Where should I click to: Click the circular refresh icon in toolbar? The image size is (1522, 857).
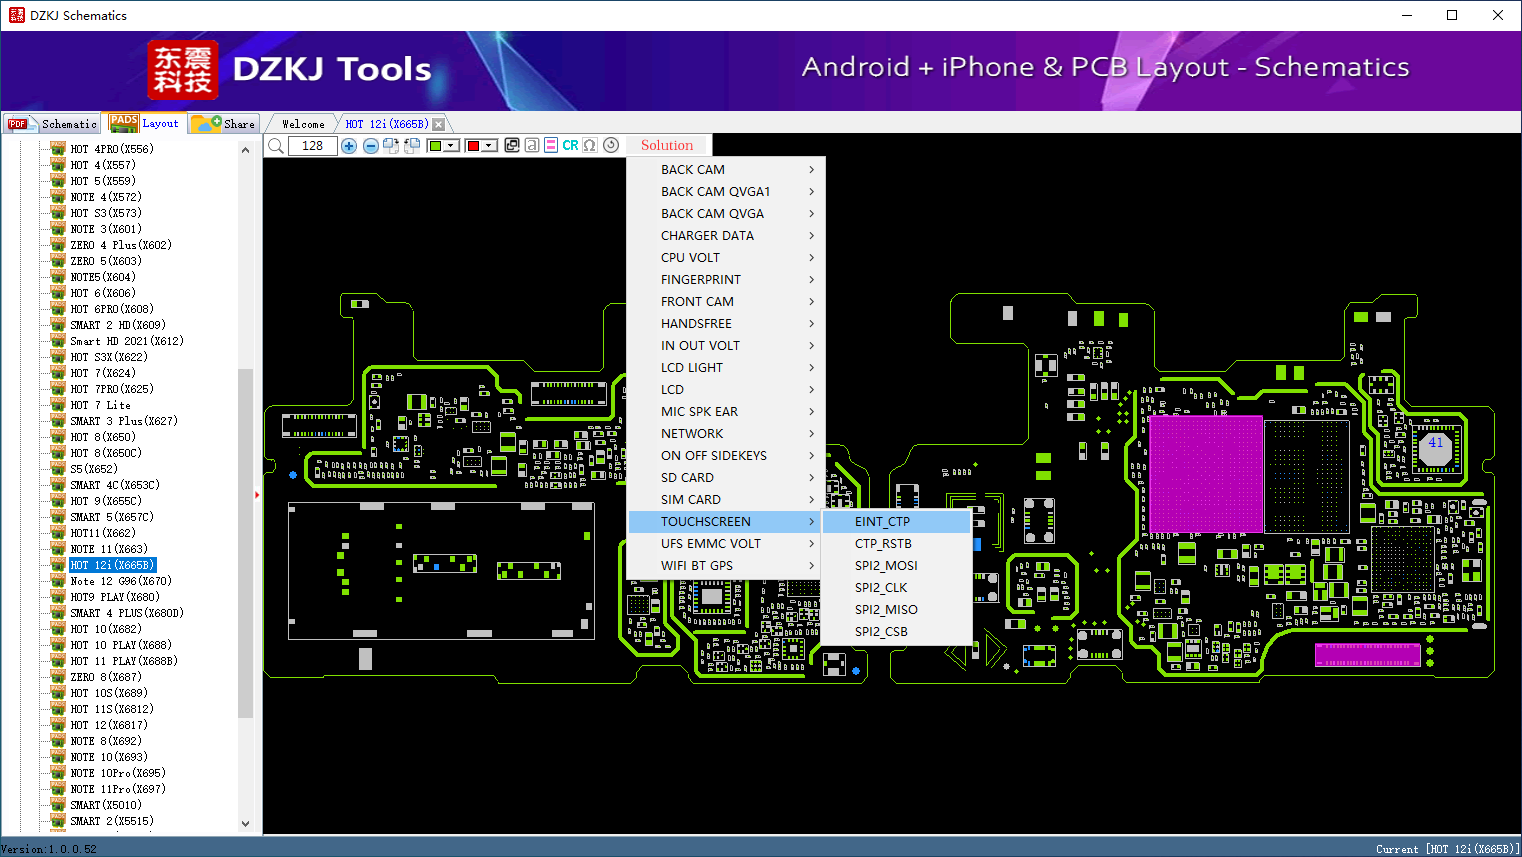coord(611,146)
